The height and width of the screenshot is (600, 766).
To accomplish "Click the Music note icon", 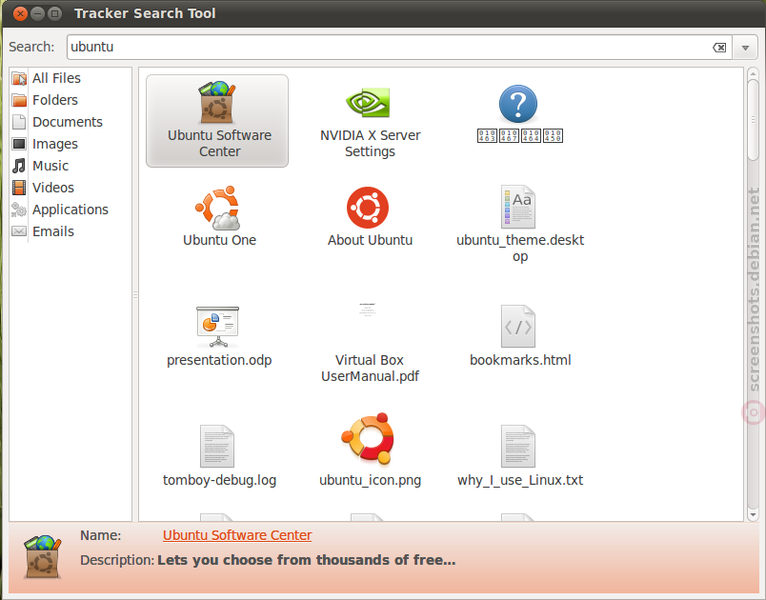I will click(x=19, y=166).
